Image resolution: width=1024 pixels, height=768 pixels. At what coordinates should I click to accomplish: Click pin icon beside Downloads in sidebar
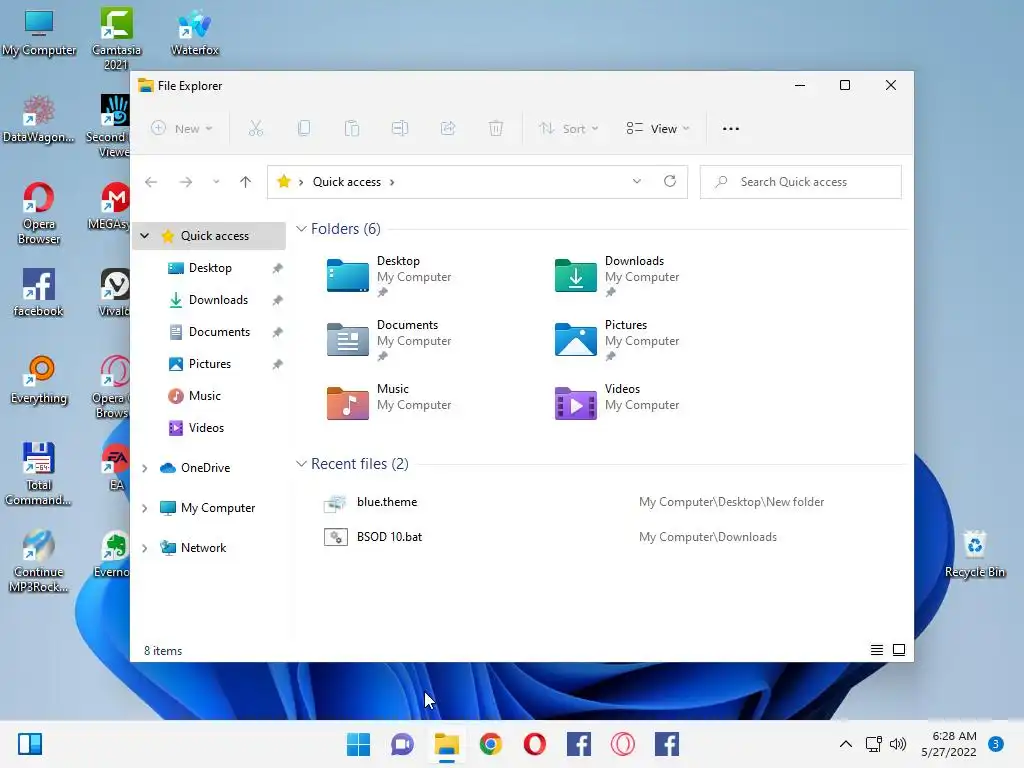(278, 300)
